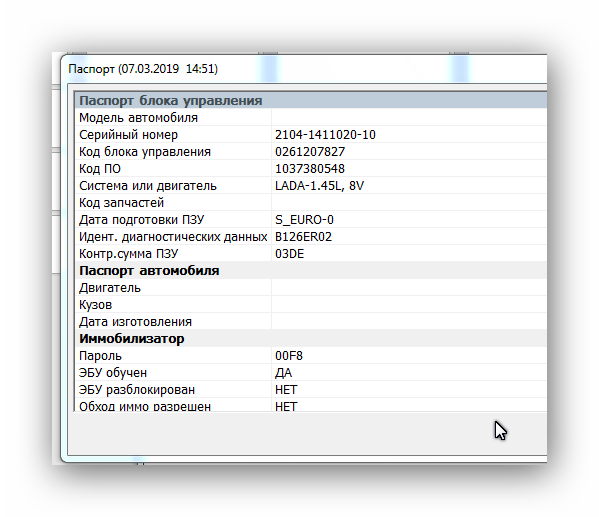This screenshot has width=599, height=517.
Task: Select the Модель автомобиля row
Action: 311,118
